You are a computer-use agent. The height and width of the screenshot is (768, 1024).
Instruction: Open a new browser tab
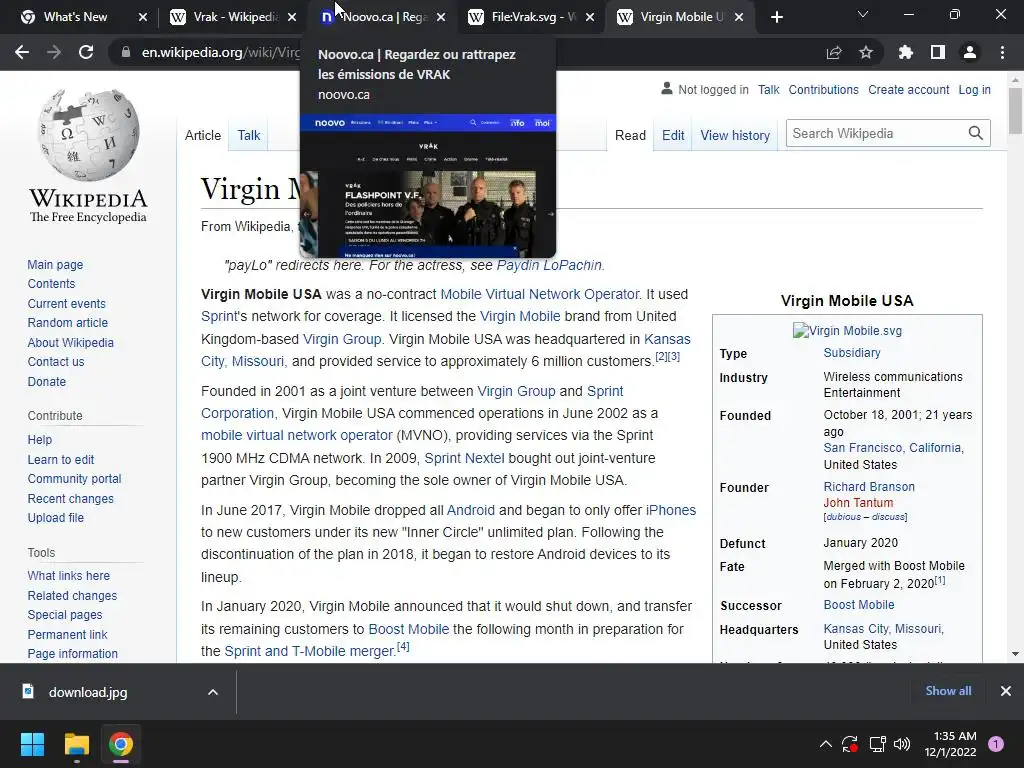click(776, 17)
